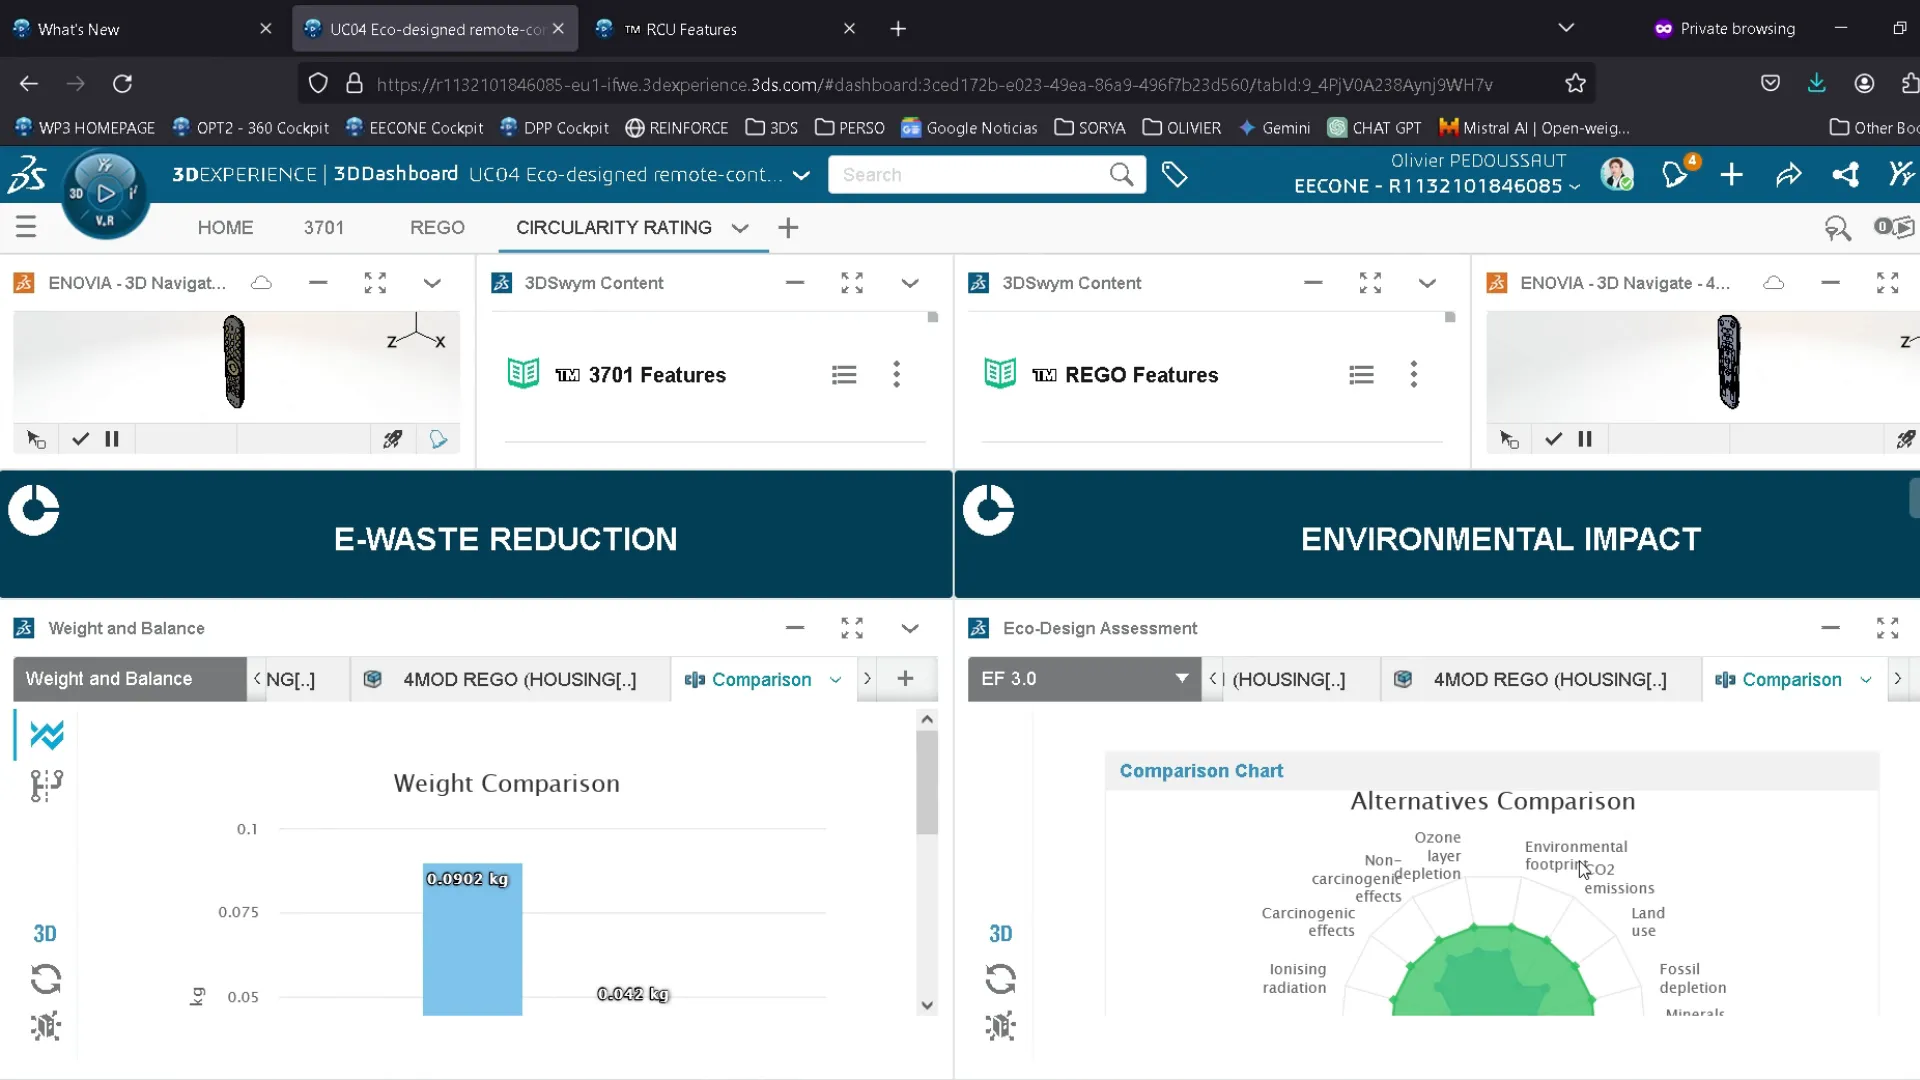Open the 3701 3DSwym Content widget menu chevron

click(910, 283)
